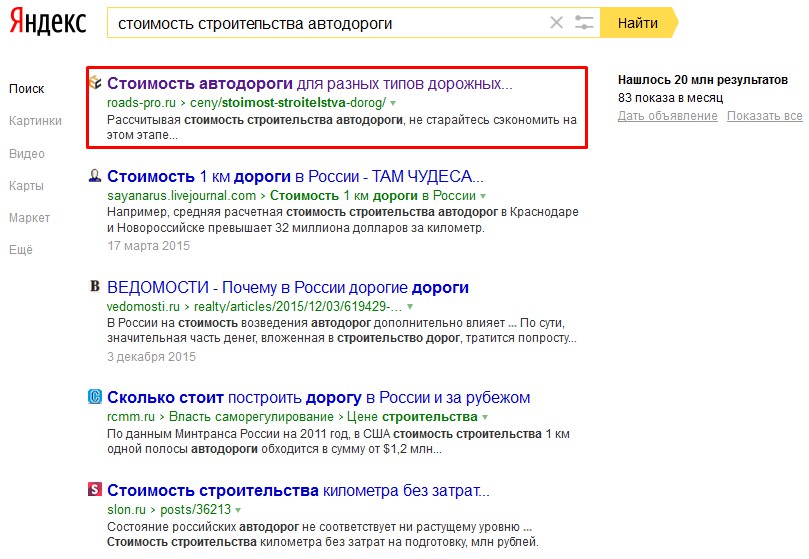809x559 pixels.
Task: Click '83 показа в месяц' text
Action: (x=670, y=98)
